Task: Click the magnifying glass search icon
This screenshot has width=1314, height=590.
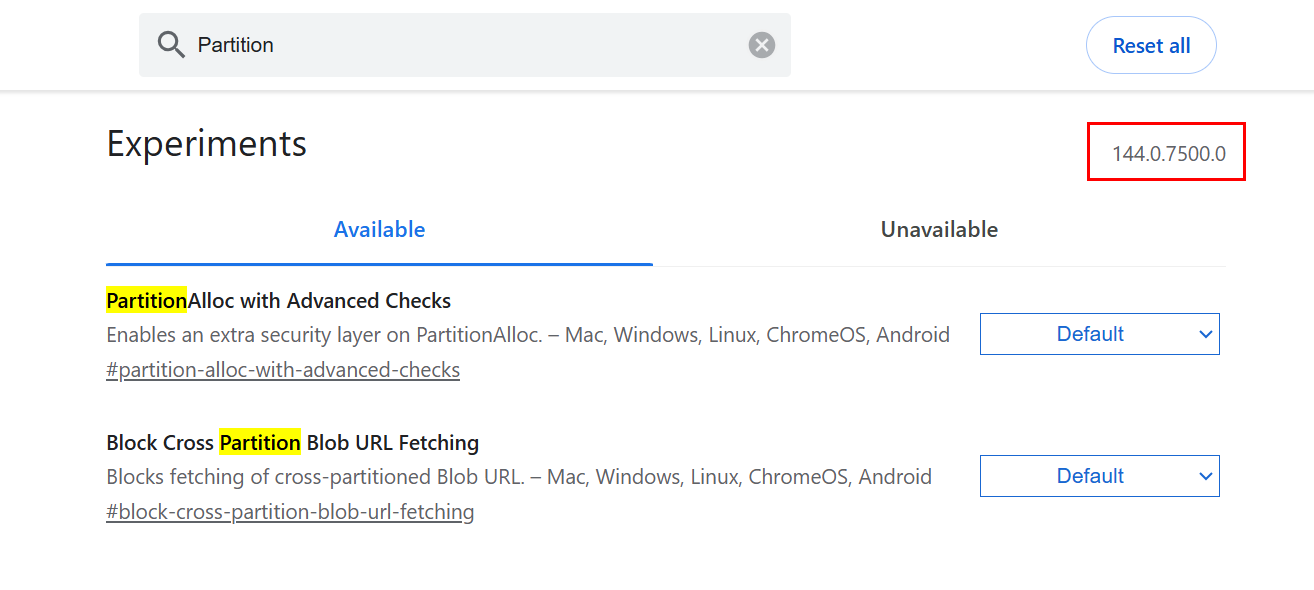Action: (x=172, y=45)
